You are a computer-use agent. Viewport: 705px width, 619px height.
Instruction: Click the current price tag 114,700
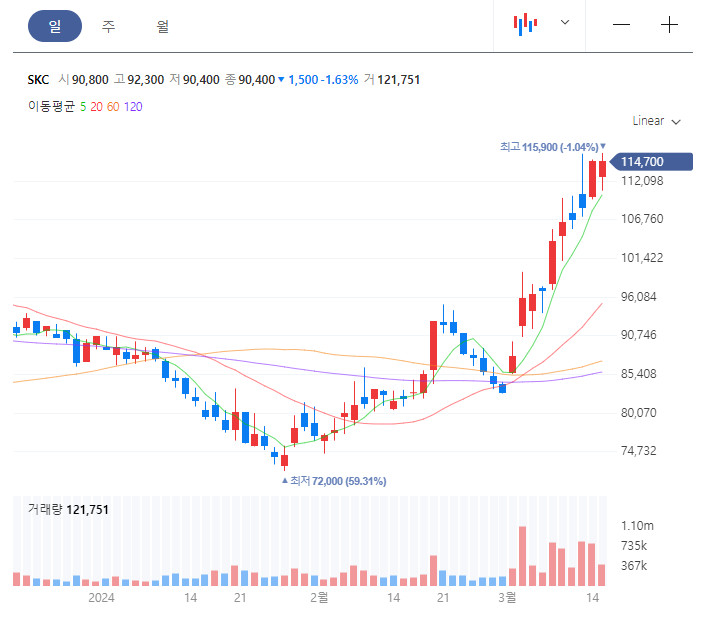coord(651,162)
